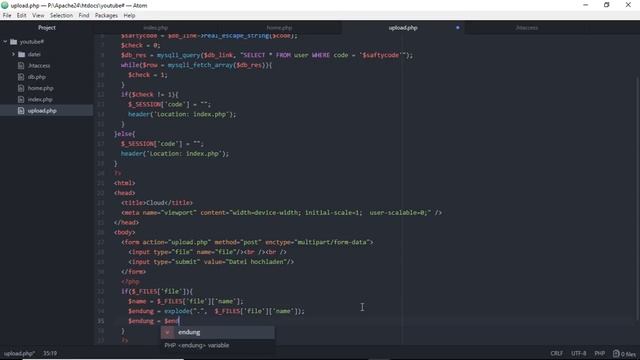This screenshot has height=360, width=640.
Task: Switch to the index.php editor tab
Action: (156, 28)
